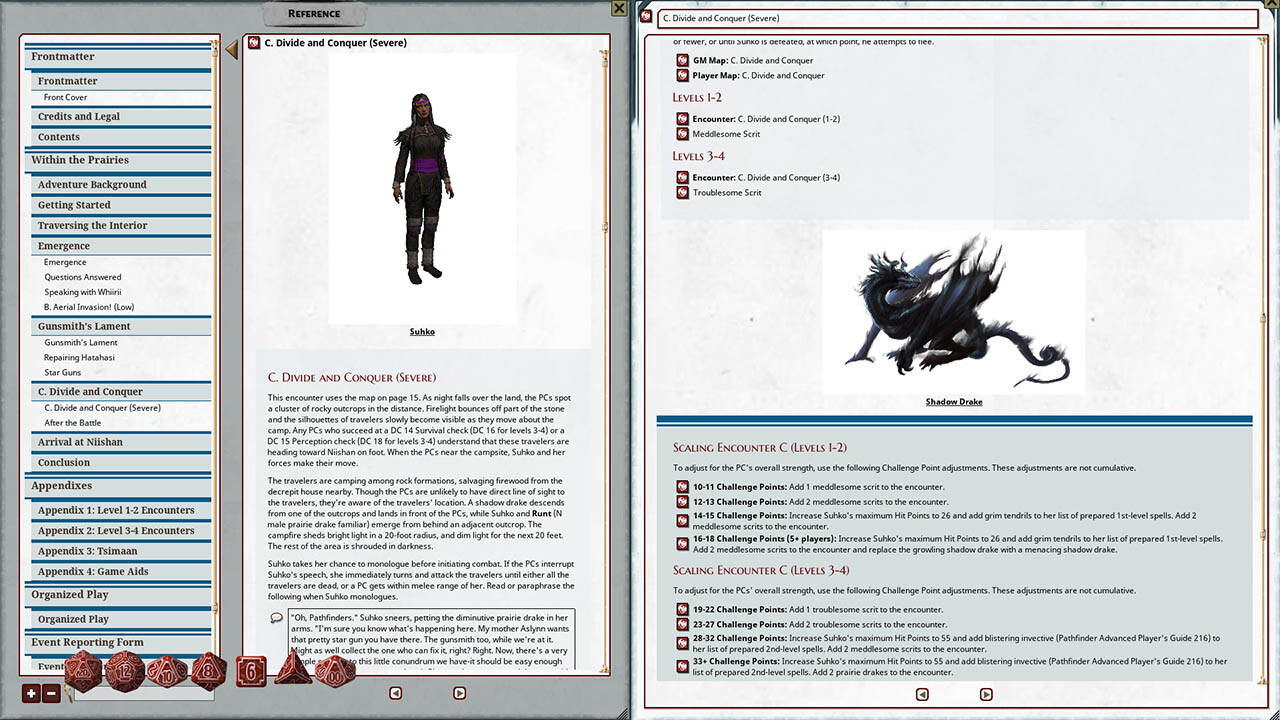Roll the d8 die
The width and height of the screenshot is (1280, 720).
208,672
